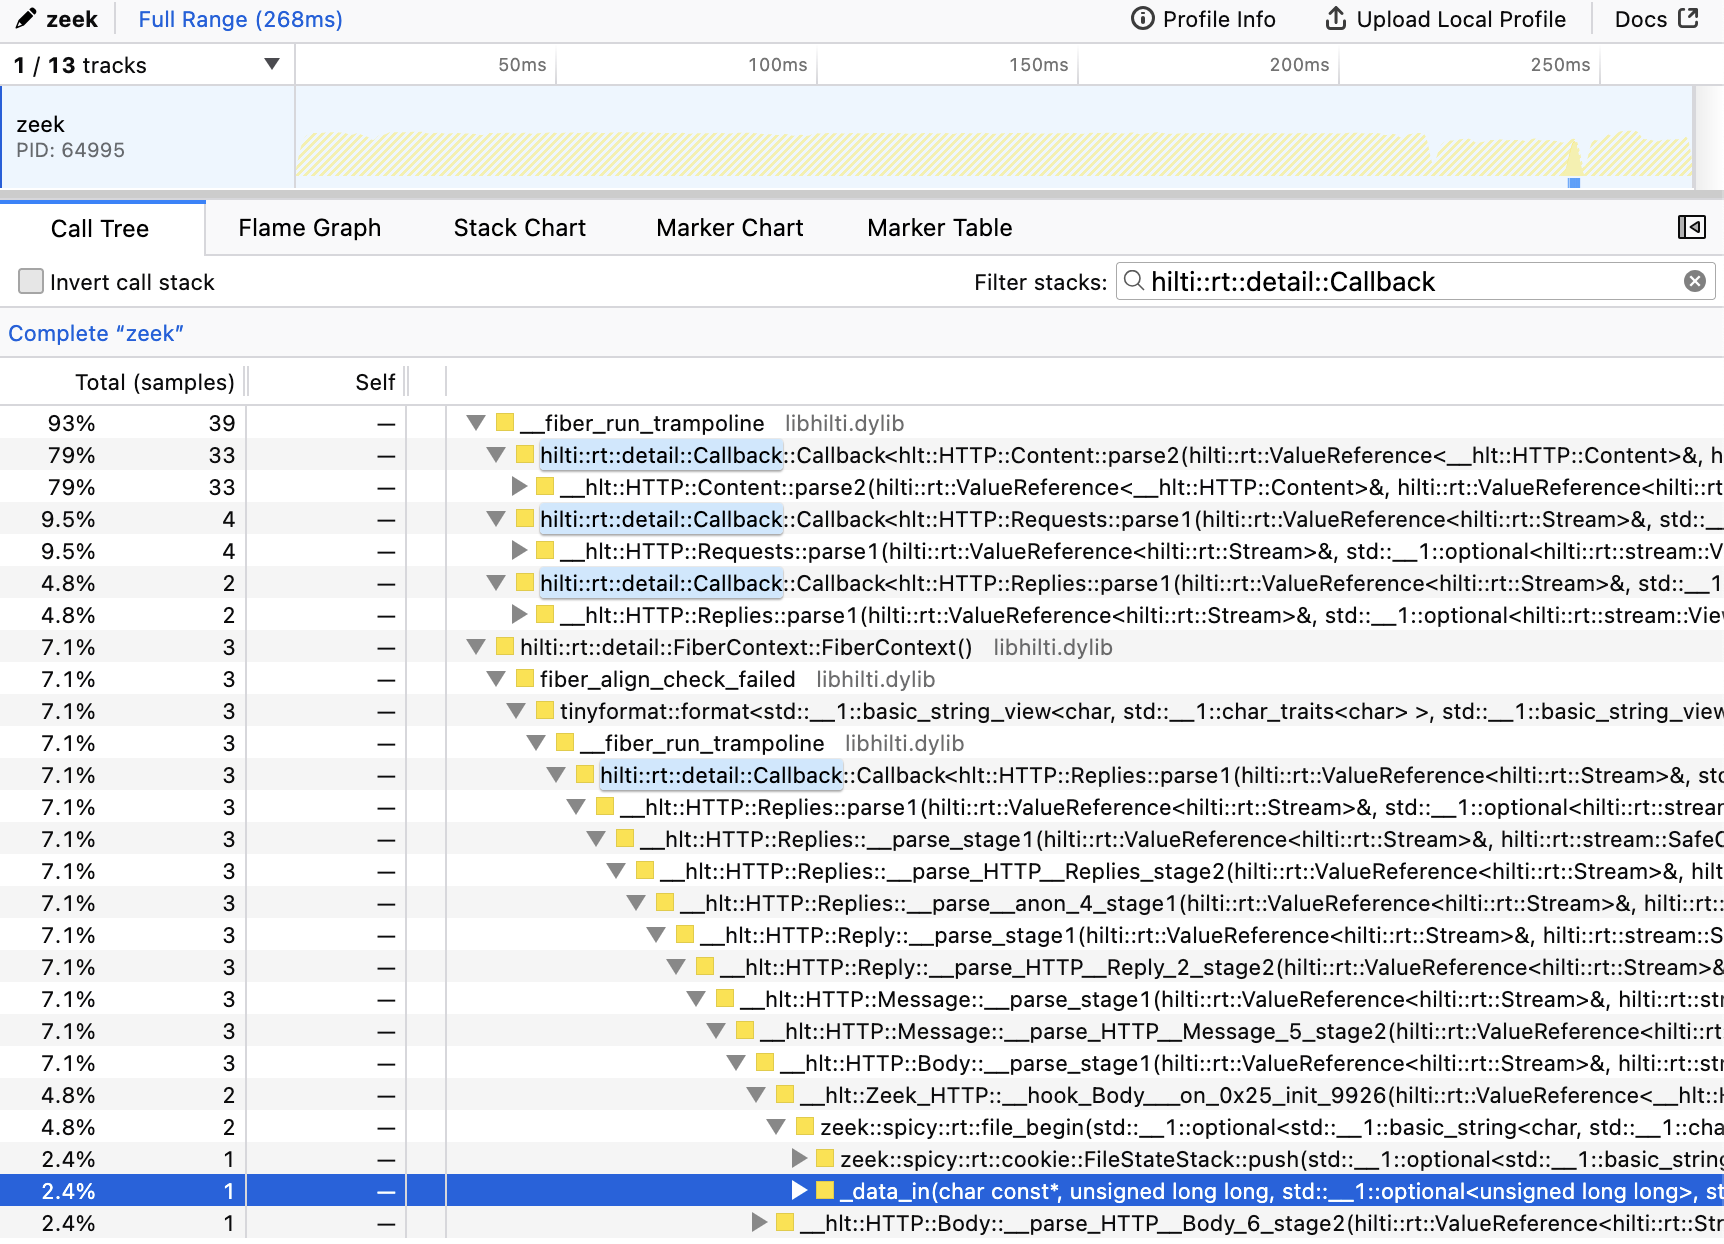
Task: Click the pencil edit icon beside zeek
Action: [27, 19]
